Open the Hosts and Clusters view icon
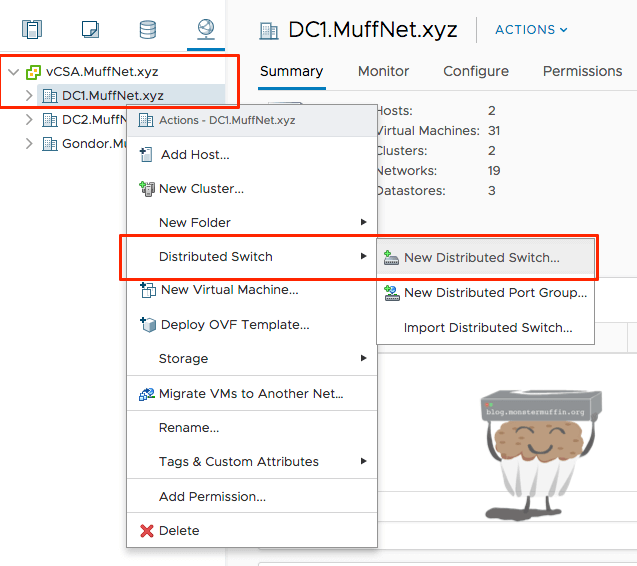Viewport: 637px width, 566px height. (33, 29)
